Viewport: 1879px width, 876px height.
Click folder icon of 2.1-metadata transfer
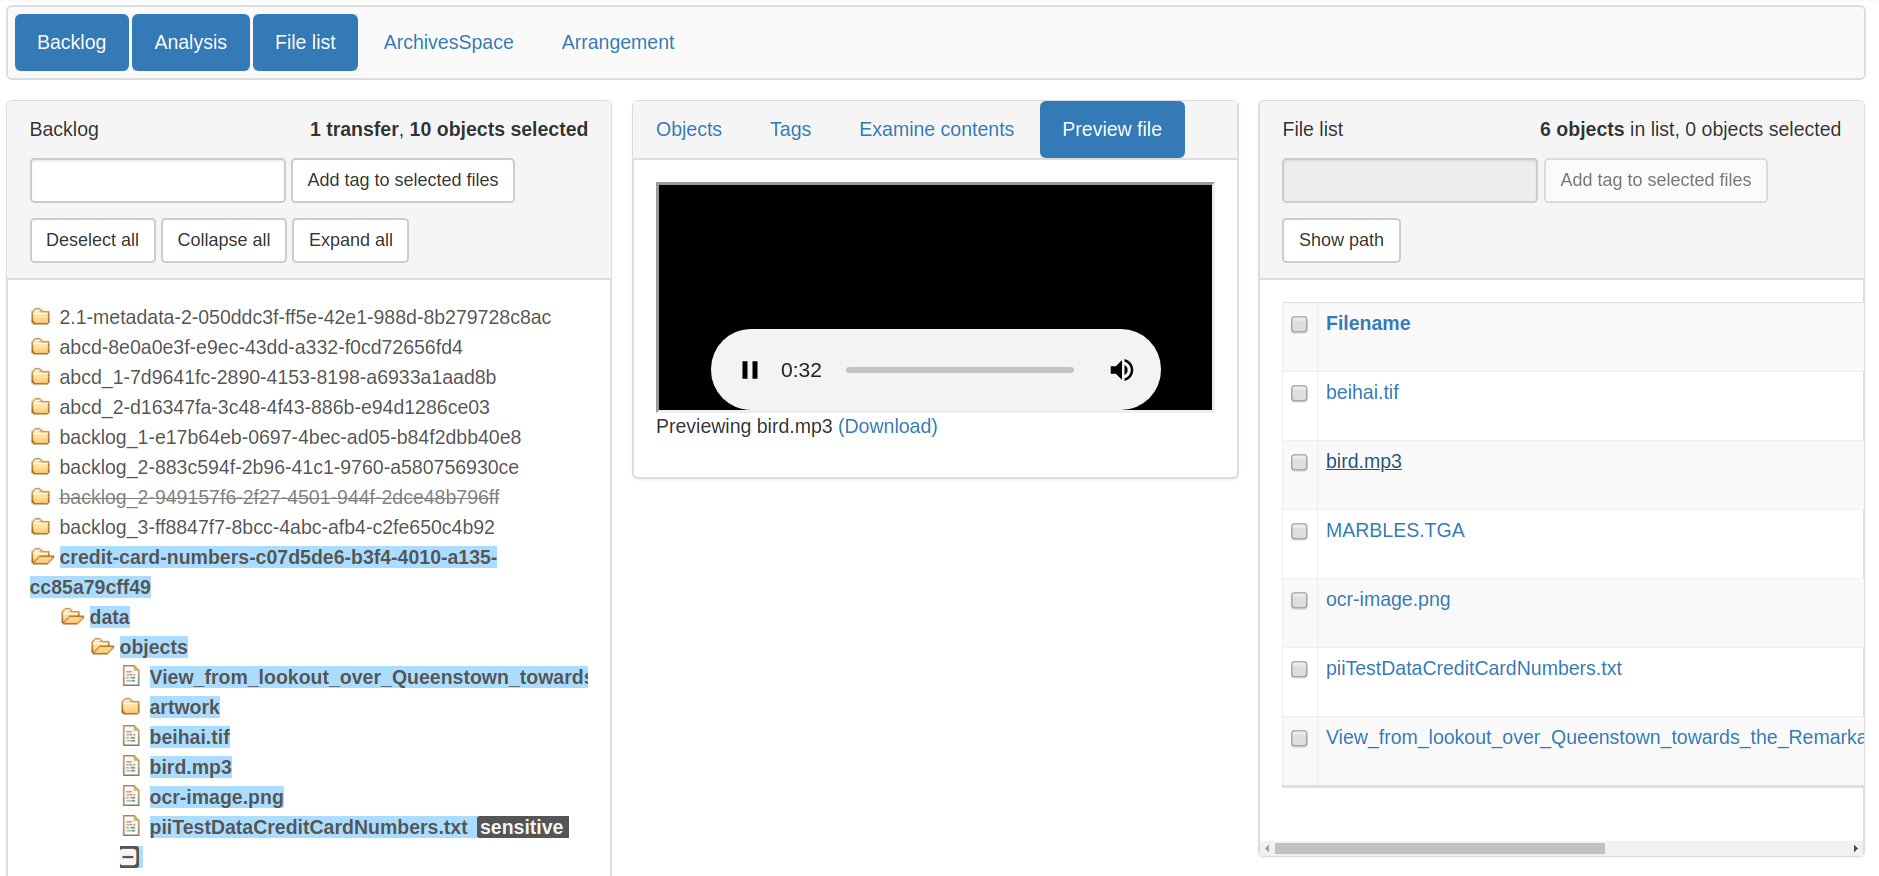point(41,317)
